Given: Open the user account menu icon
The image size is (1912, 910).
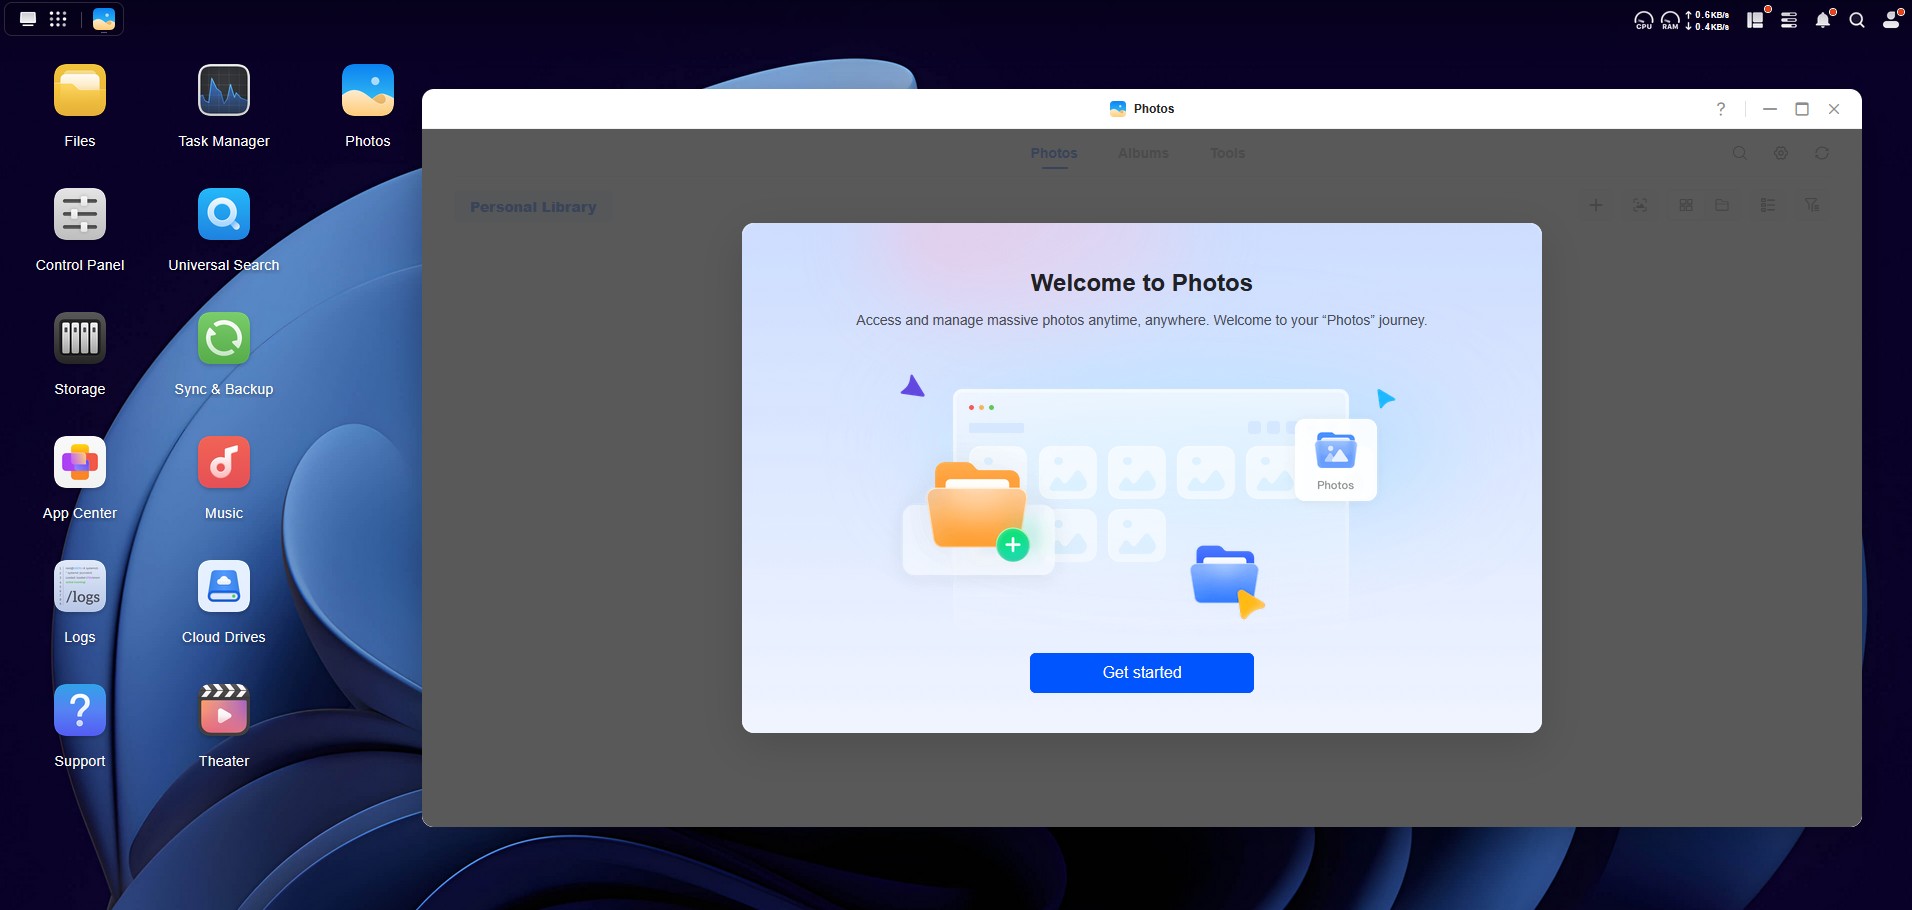Looking at the screenshot, I should pyautogui.click(x=1891, y=20).
